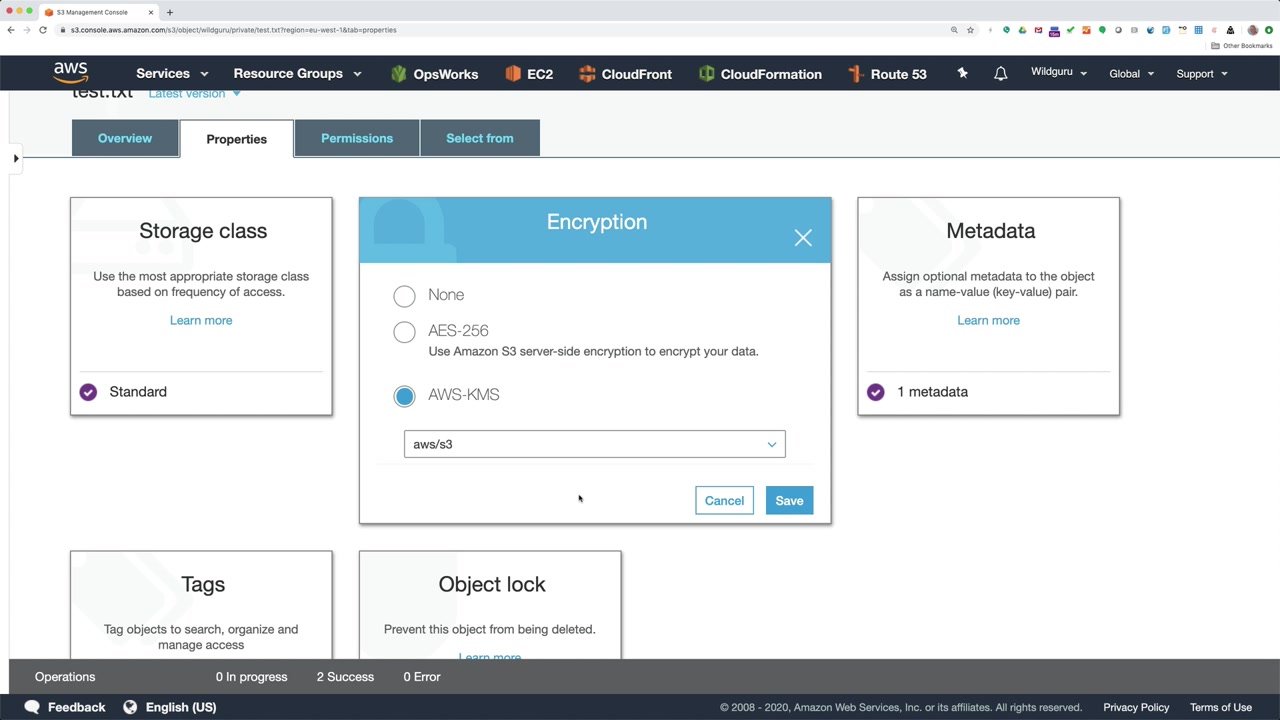Expand the left navigation side panel arrow

click(x=16, y=158)
